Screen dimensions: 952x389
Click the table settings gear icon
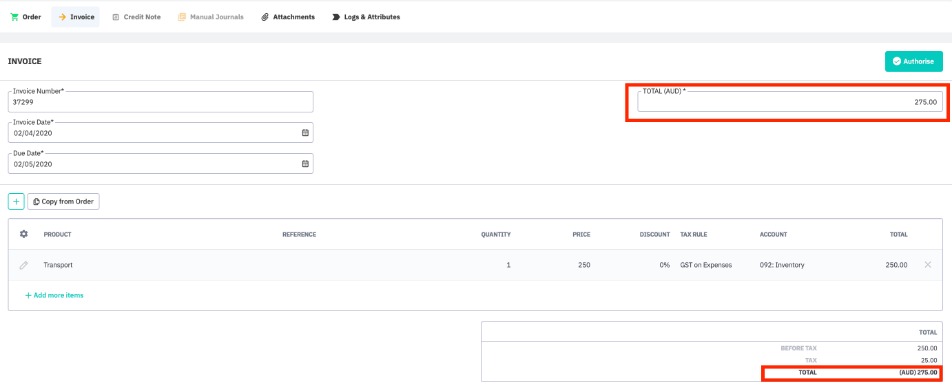pos(24,234)
